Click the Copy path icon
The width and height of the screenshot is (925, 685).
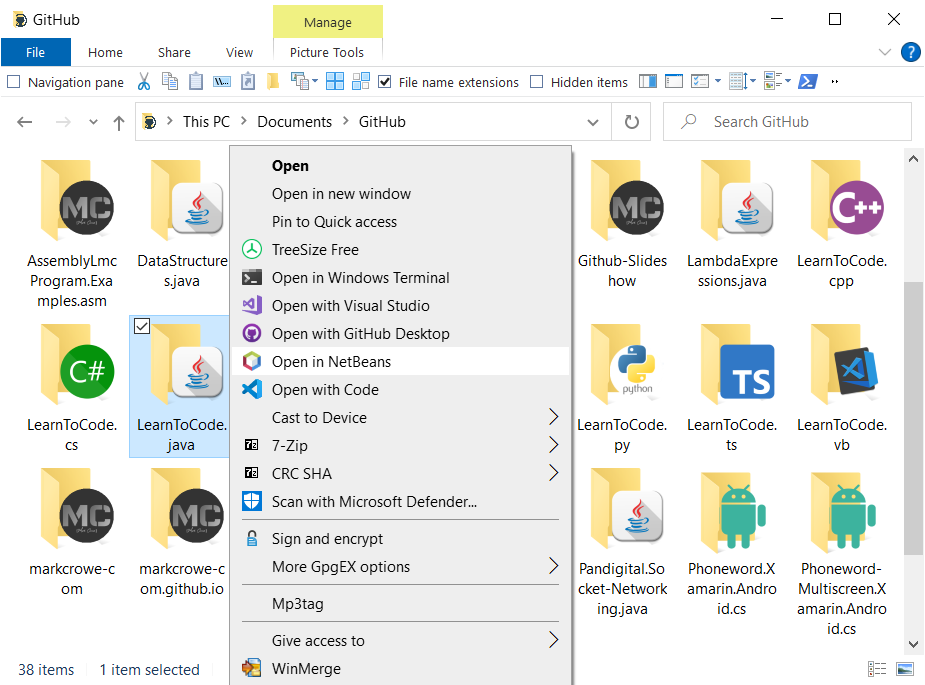coord(222,81)
